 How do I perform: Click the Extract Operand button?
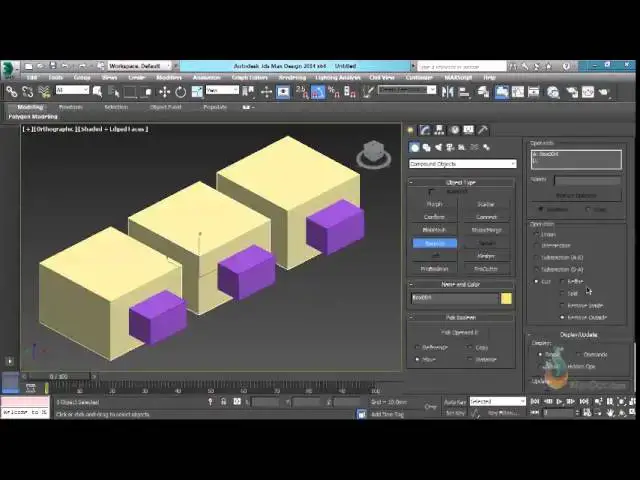pyautogui.click(x=576, y=196)
